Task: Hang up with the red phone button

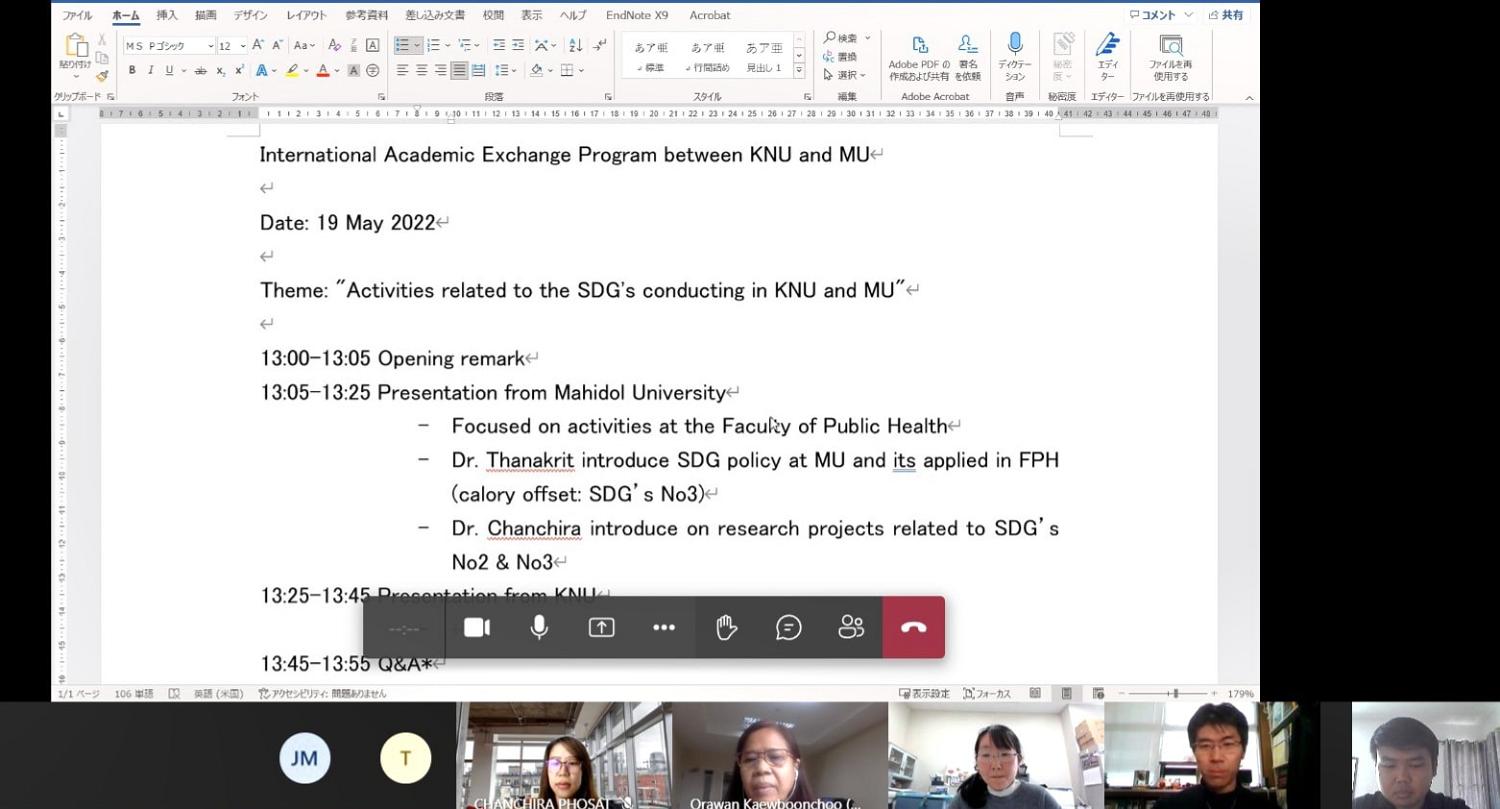Action: pyautogui.click(x=913, y=628)
